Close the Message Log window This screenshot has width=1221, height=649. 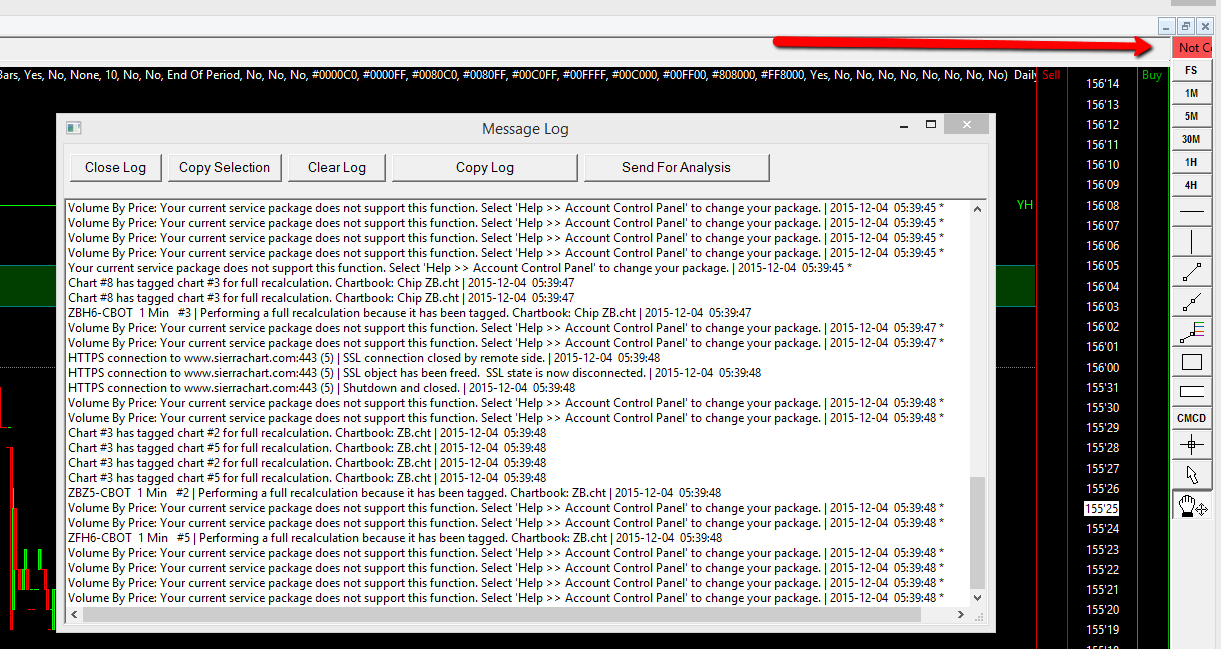(967, 125)
